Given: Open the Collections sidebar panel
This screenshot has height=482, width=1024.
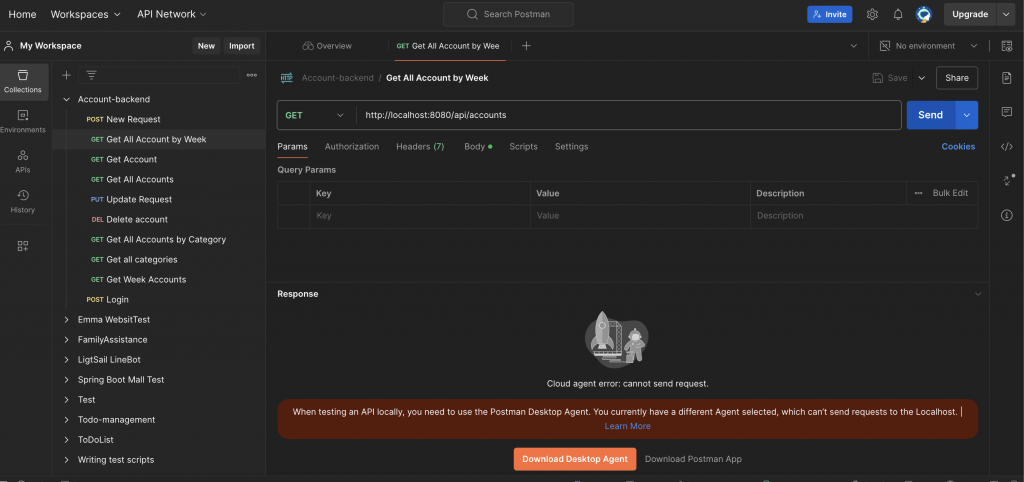Looking at the screenshot, I should [23, 82].
